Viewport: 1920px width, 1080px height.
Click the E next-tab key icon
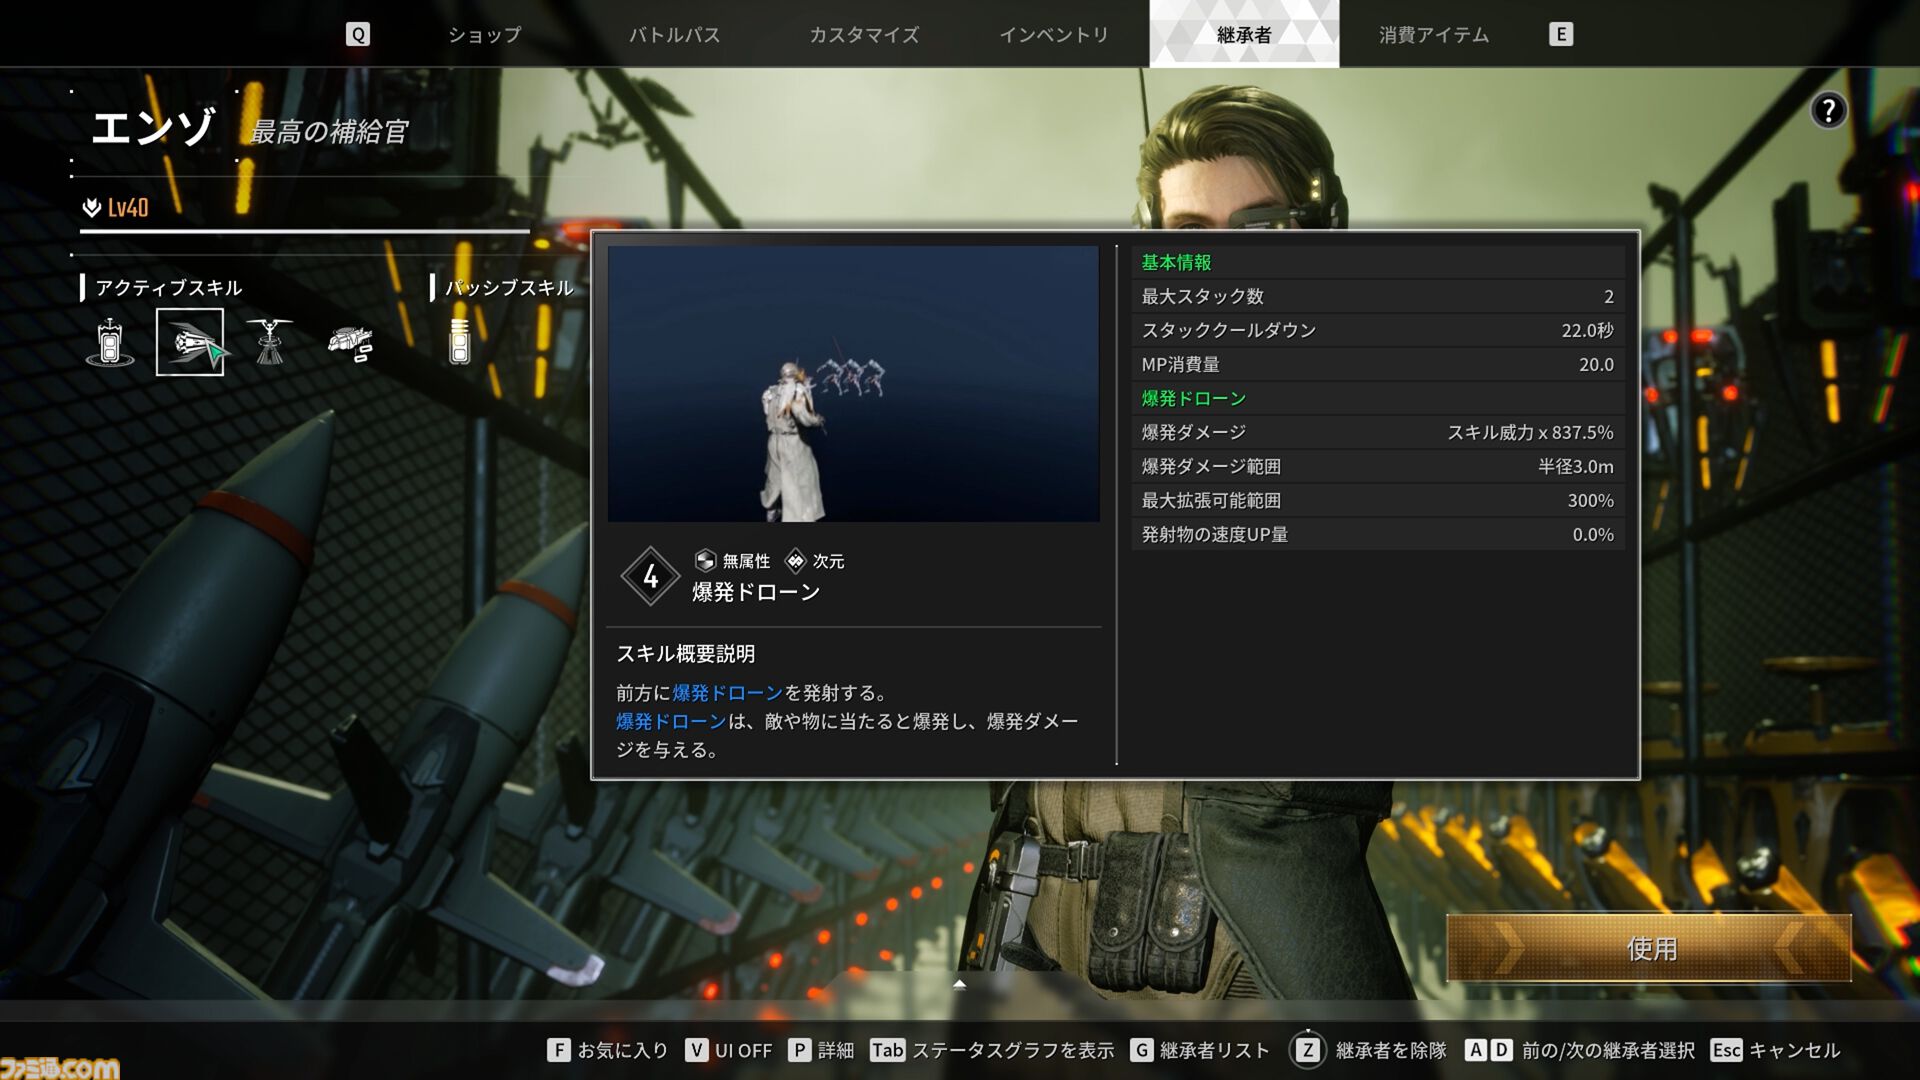point(1561,34)
